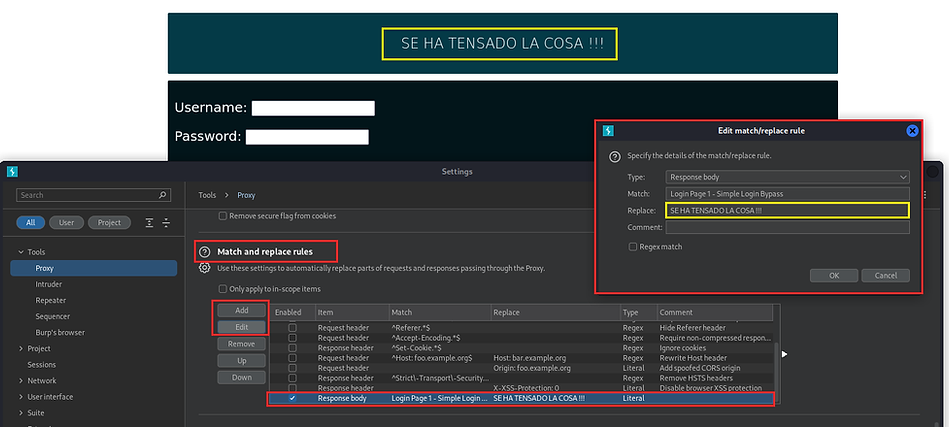The height and width of the screenshot is (427, 949).
Task: Sort the table by the Comment column
Action: pyautogui.click(x=715, y=313)
